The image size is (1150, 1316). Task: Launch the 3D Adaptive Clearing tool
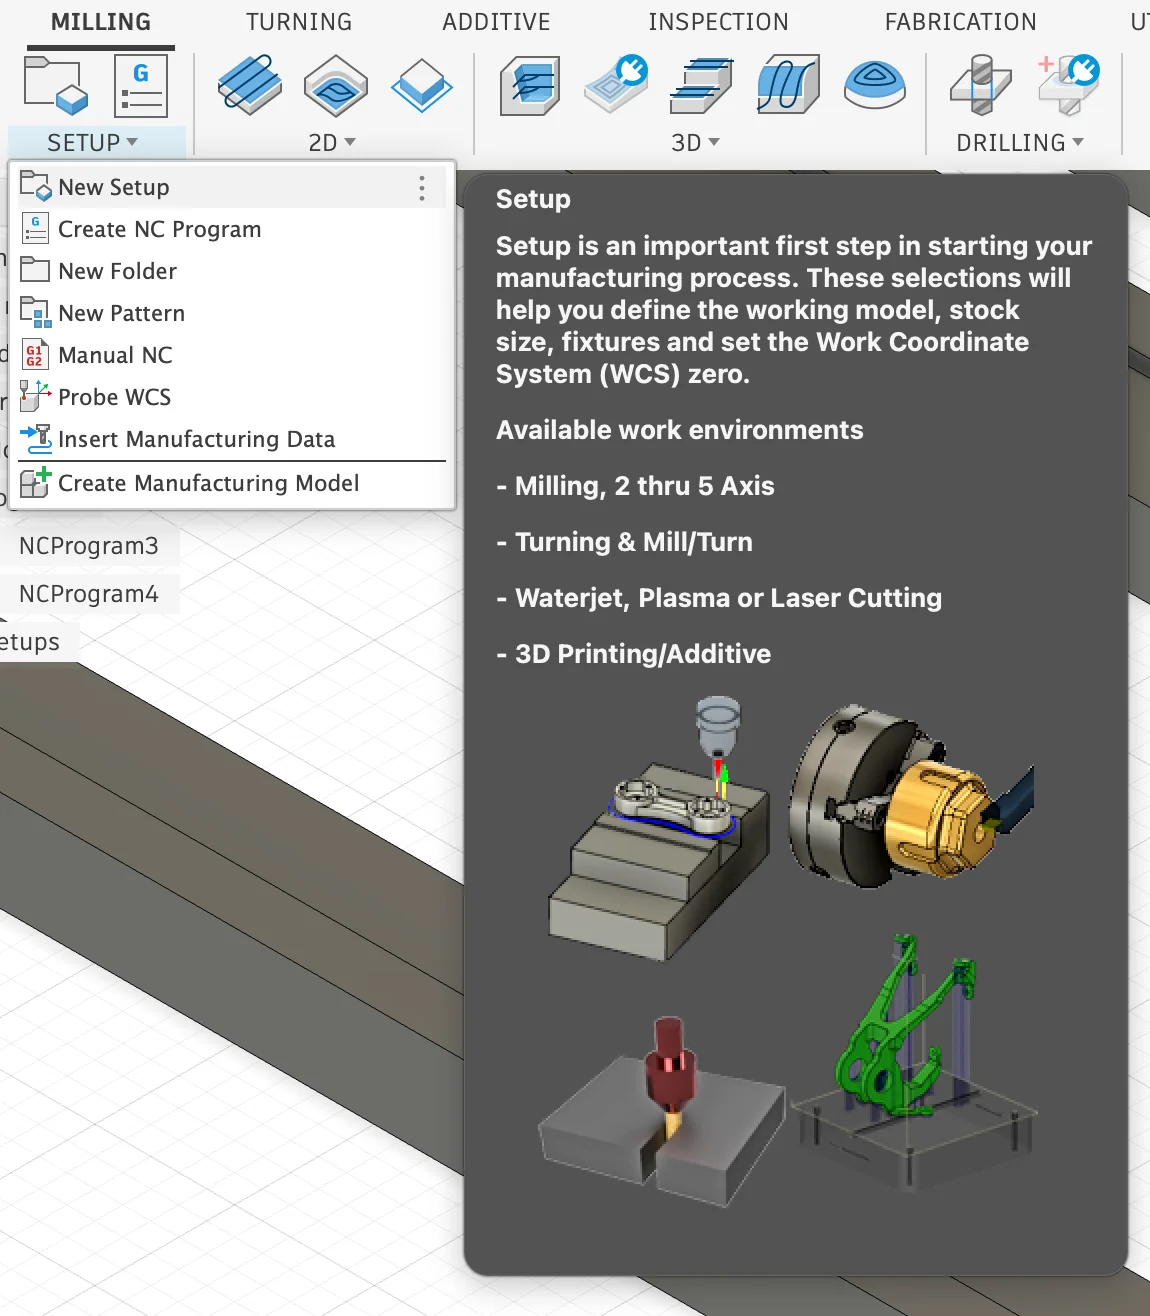pos(529,85)
